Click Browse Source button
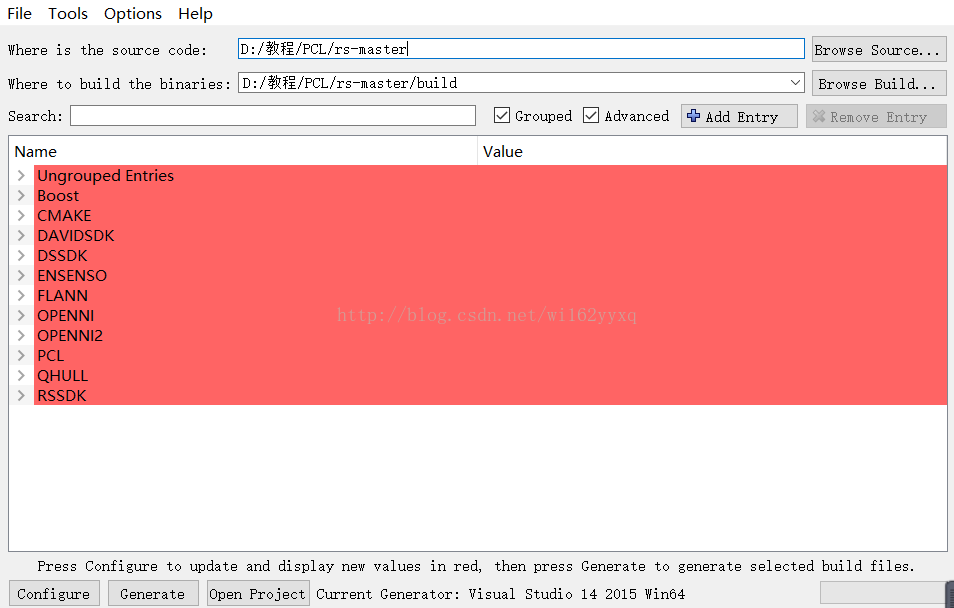The image size is (954, 608). pyautogui.click(x=879, y=50)
